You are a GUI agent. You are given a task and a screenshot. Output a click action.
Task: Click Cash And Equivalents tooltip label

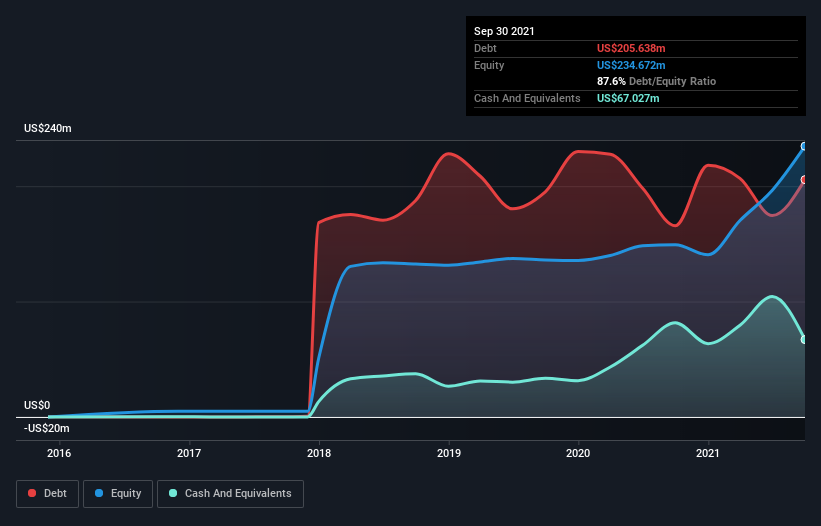pyautogui.click(x=527, y=98)
